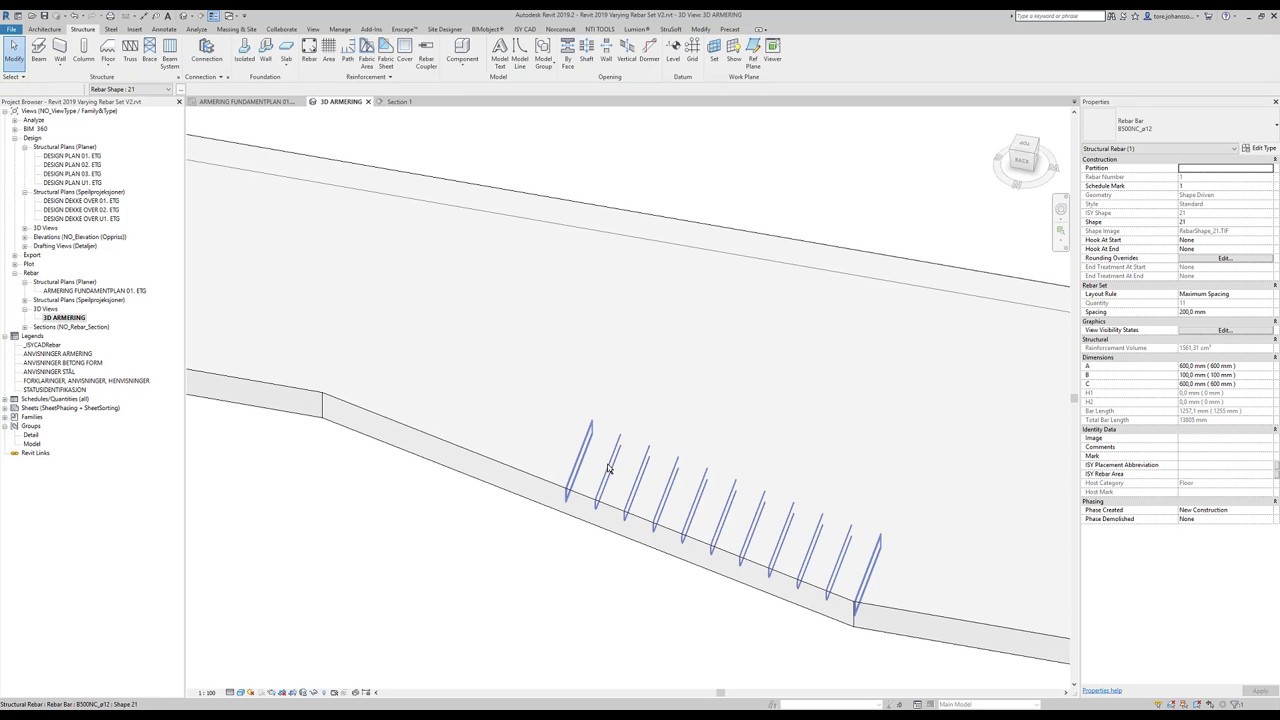Click the keyword search box
The height and width of the screenshot is (720, 1280).
[1060, 16]
